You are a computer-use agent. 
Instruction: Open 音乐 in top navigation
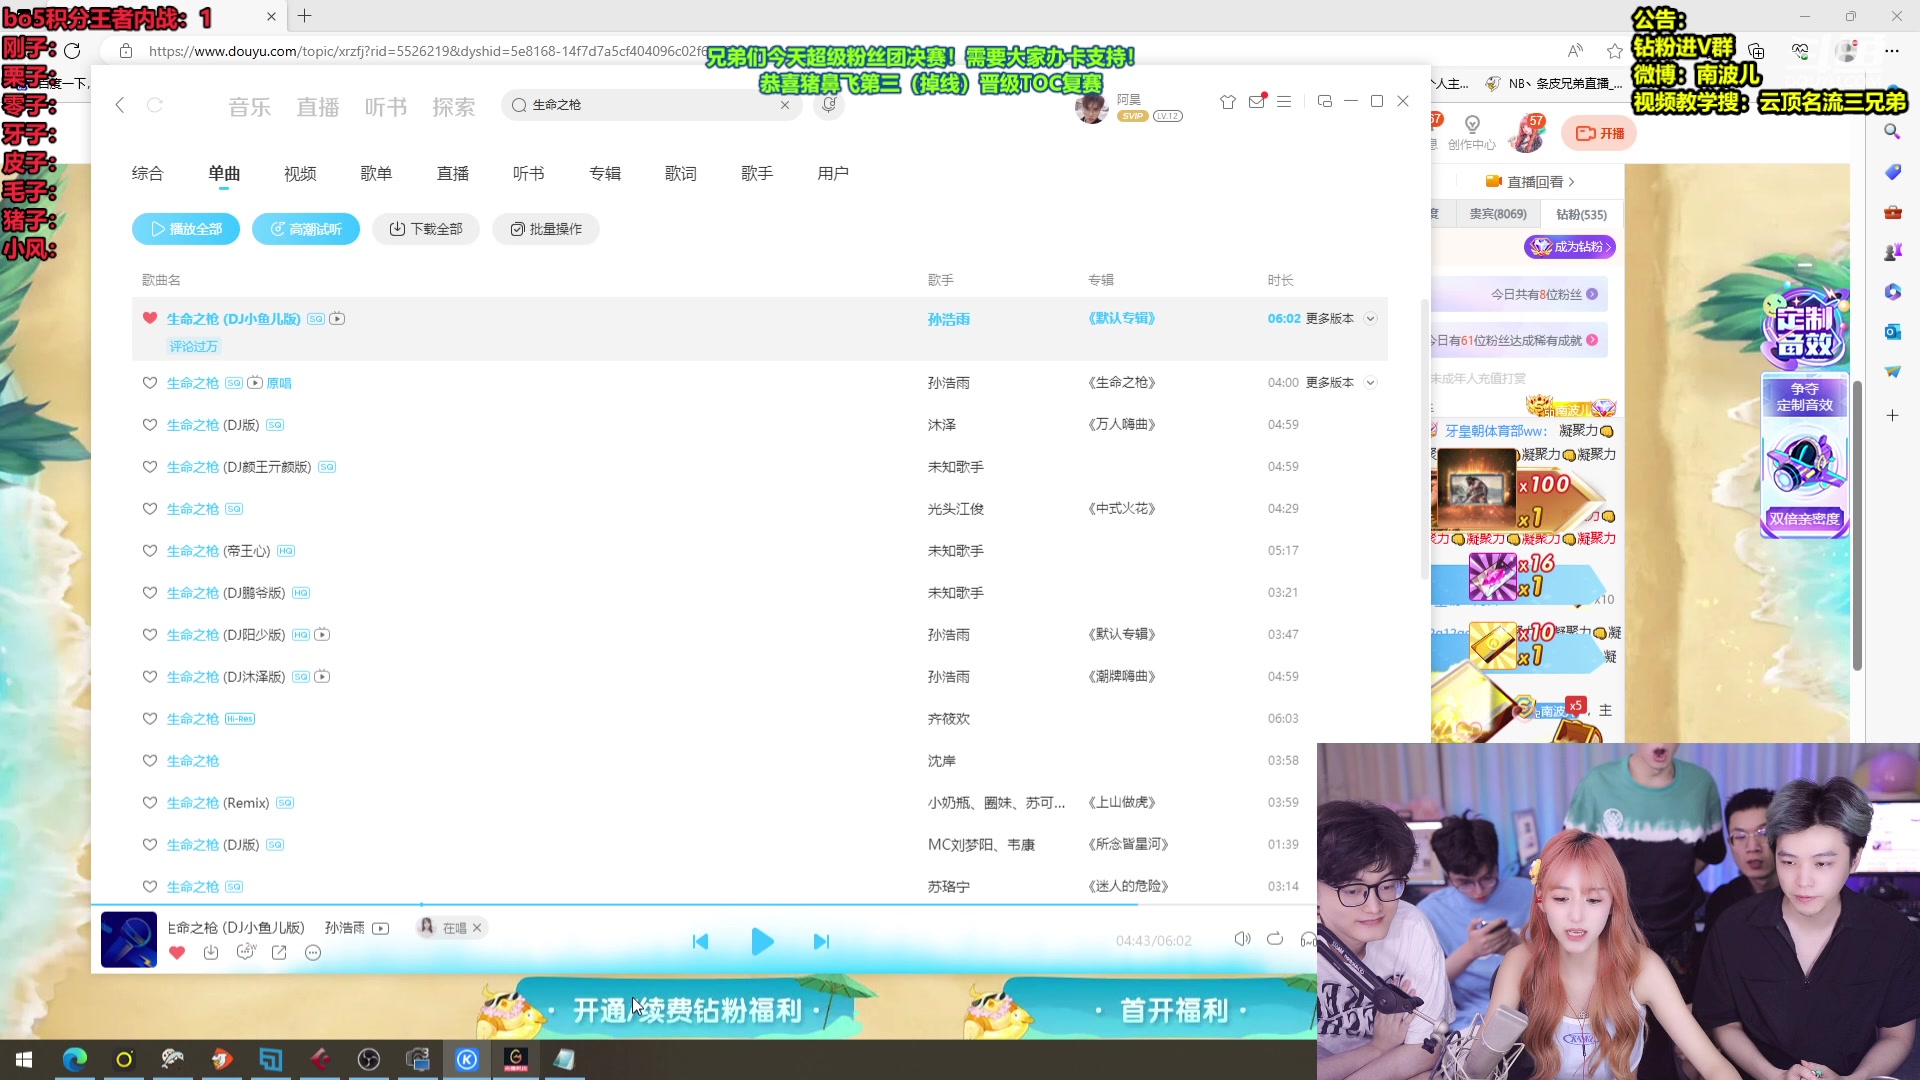(249, 107)
